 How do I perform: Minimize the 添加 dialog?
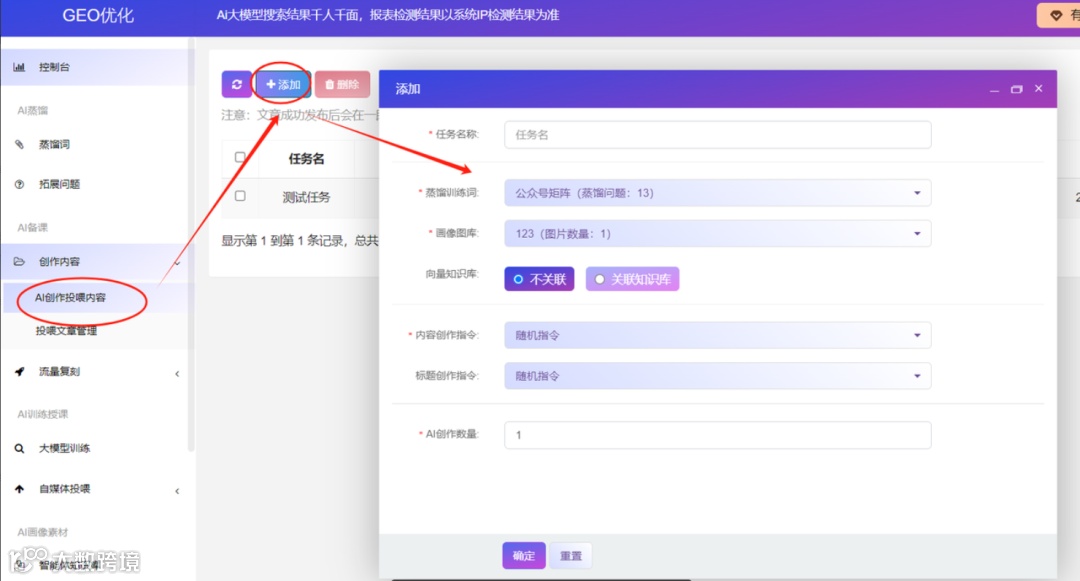(994, 89)
